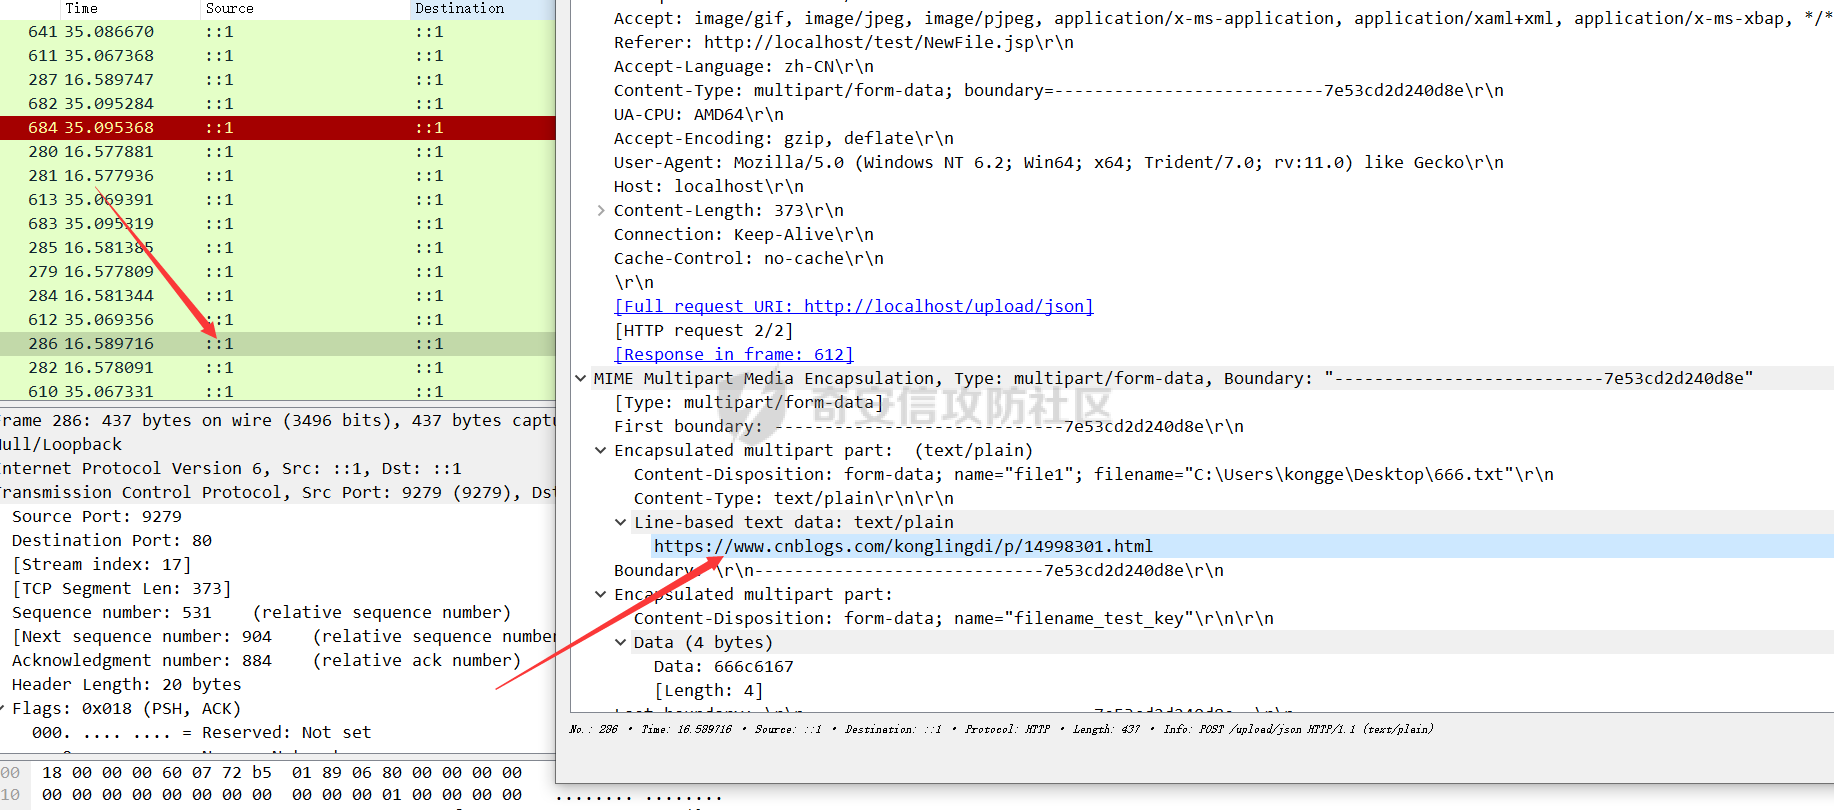Select red-highlighted packet 684 at 35.095368
This screenshot has width=1834, height=810.
point(278,128)
